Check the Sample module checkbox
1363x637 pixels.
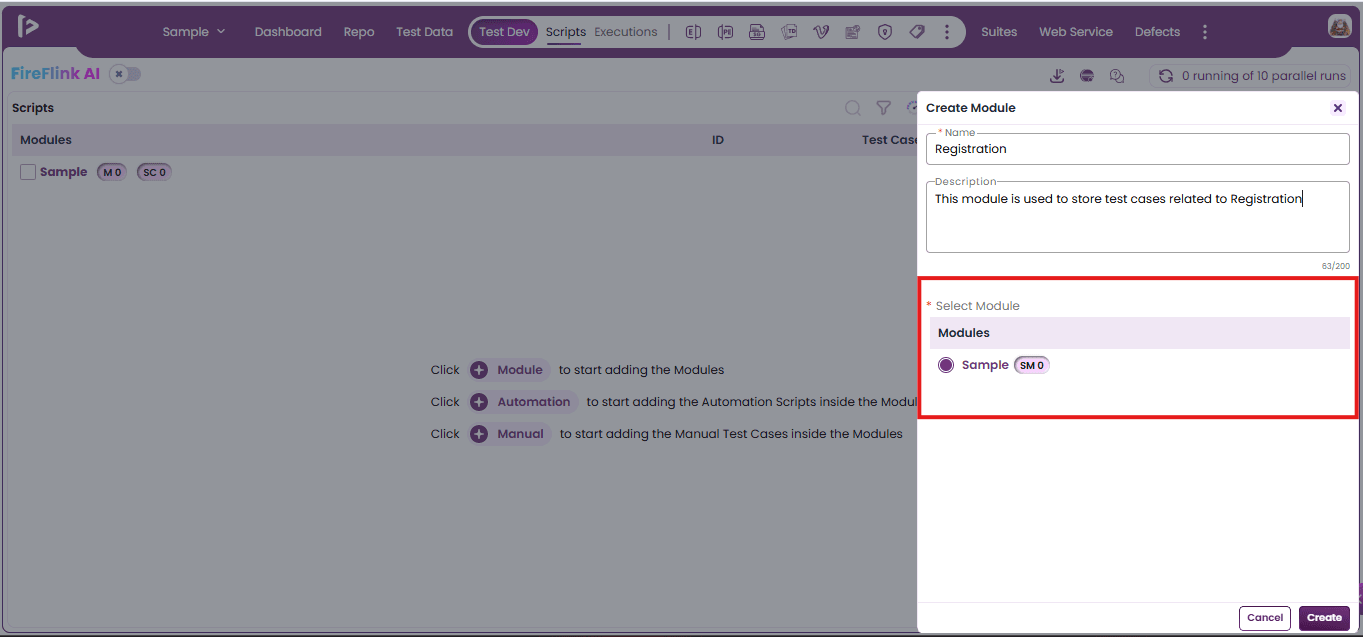[x=28, y=172]
